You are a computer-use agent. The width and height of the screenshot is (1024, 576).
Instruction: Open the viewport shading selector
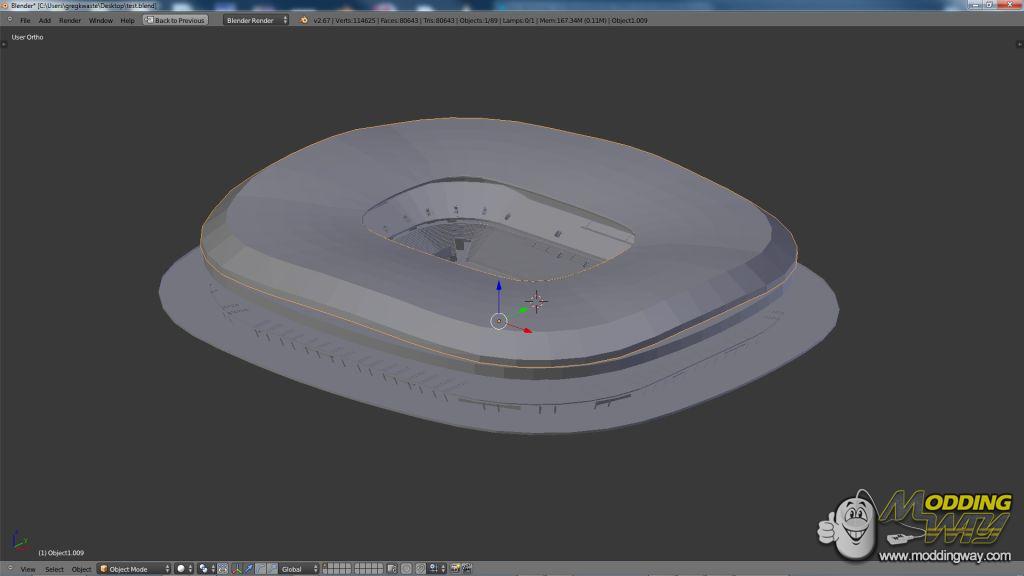click(x=184, y=569)
